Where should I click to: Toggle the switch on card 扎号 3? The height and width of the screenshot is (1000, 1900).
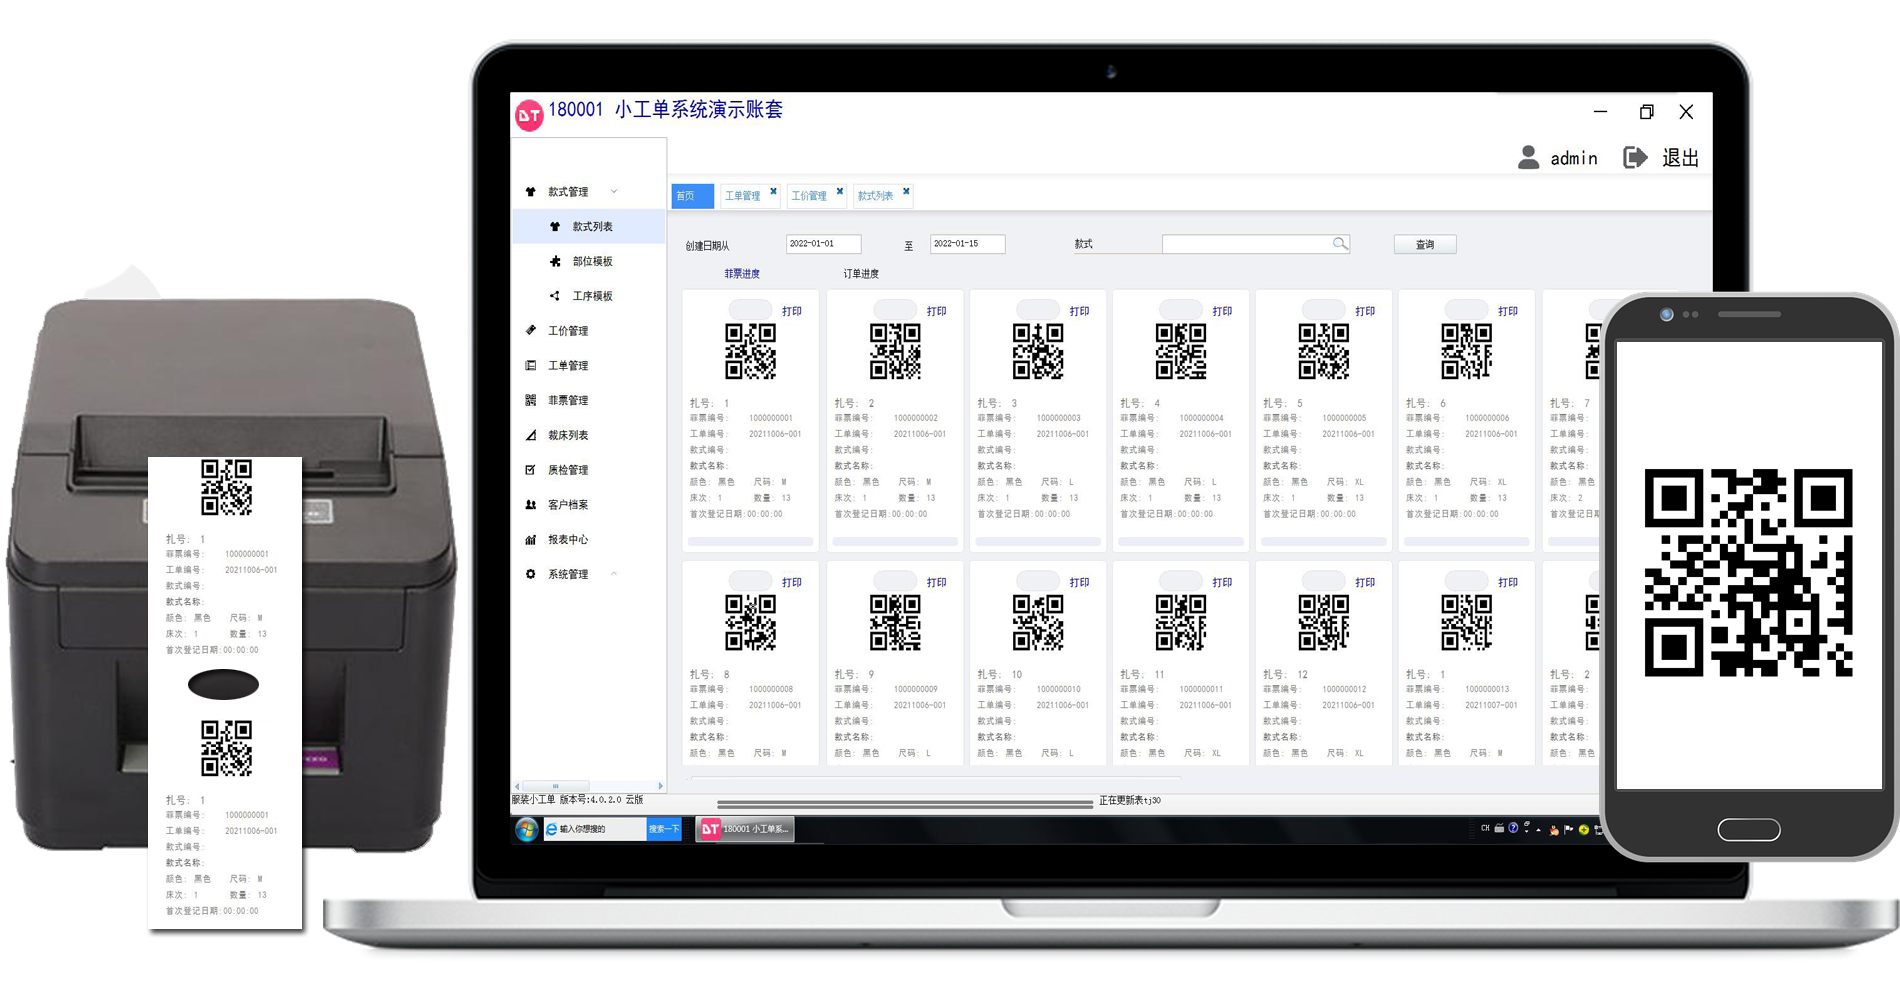(1038, 310)
